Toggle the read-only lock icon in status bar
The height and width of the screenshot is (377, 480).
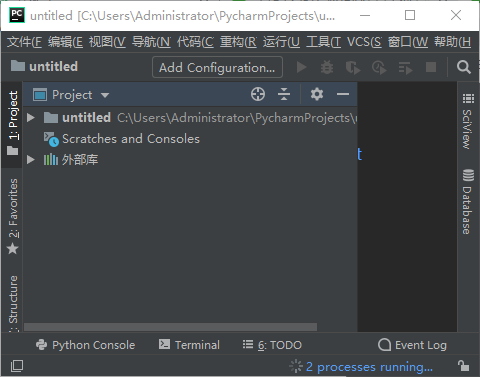(463, 366)
